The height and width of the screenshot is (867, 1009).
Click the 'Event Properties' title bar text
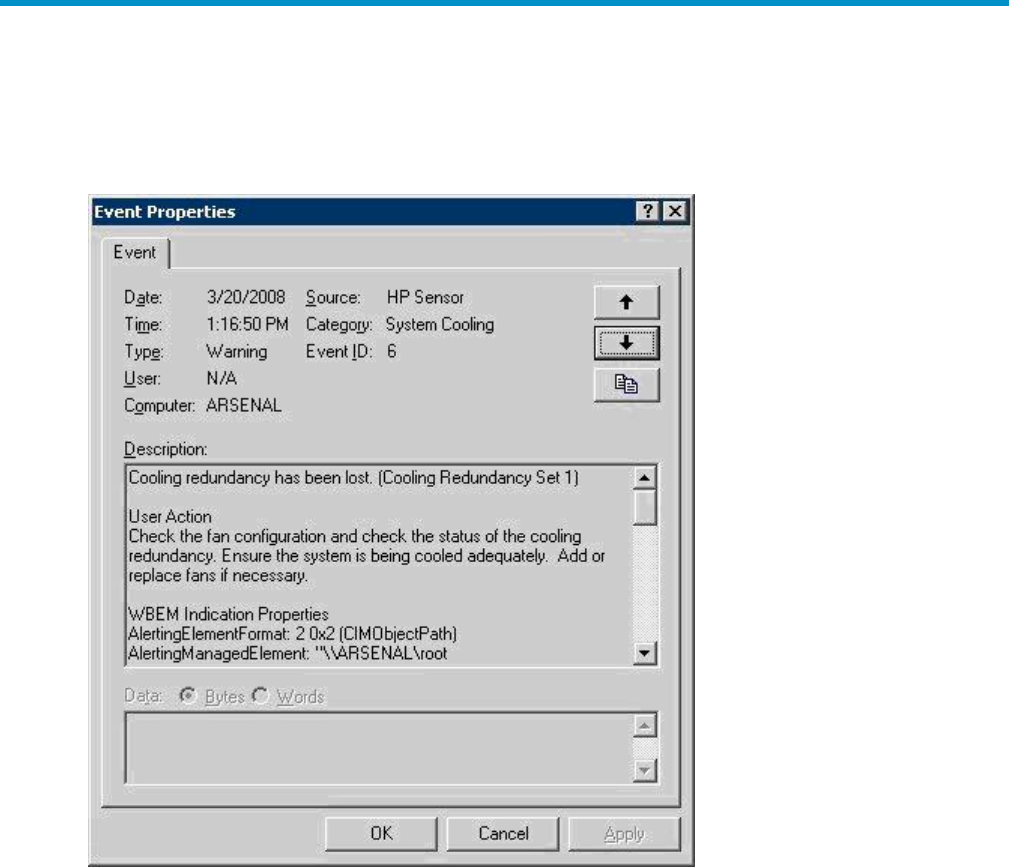(165, 212)
